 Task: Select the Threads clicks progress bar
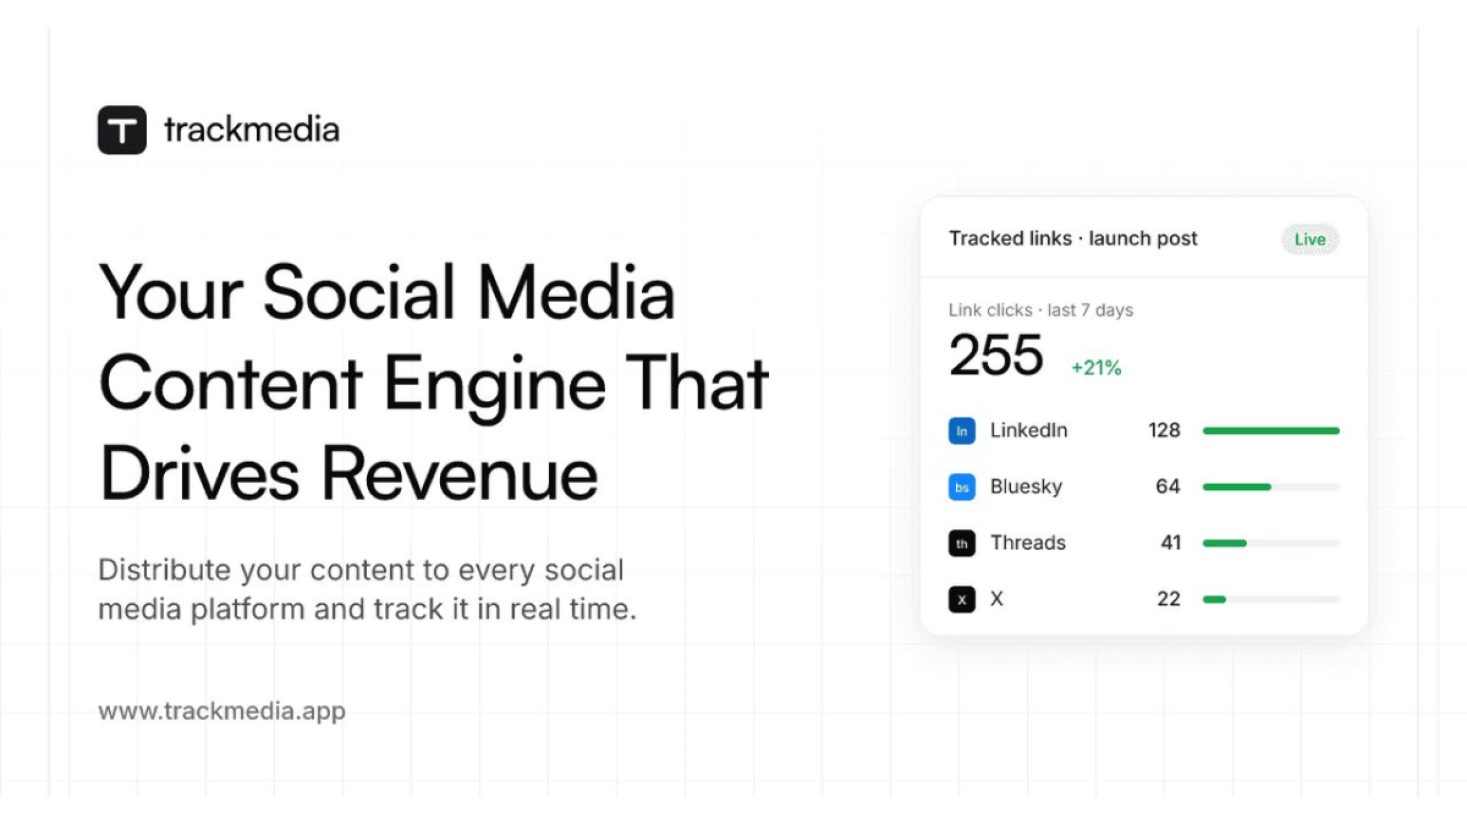point(1270,543)
